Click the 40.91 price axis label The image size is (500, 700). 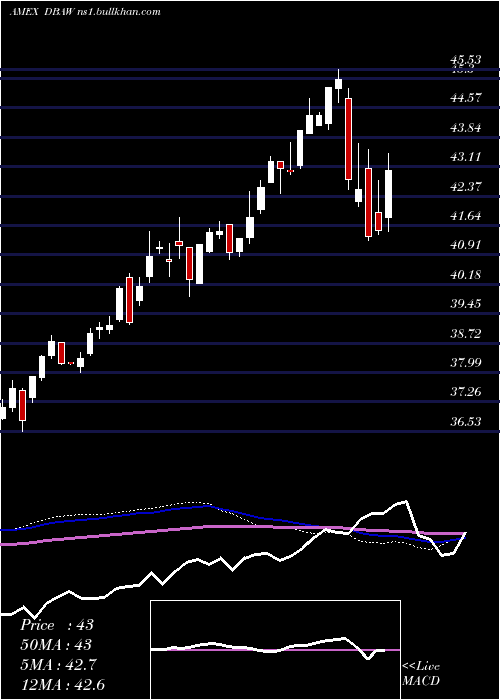point(467,245)
